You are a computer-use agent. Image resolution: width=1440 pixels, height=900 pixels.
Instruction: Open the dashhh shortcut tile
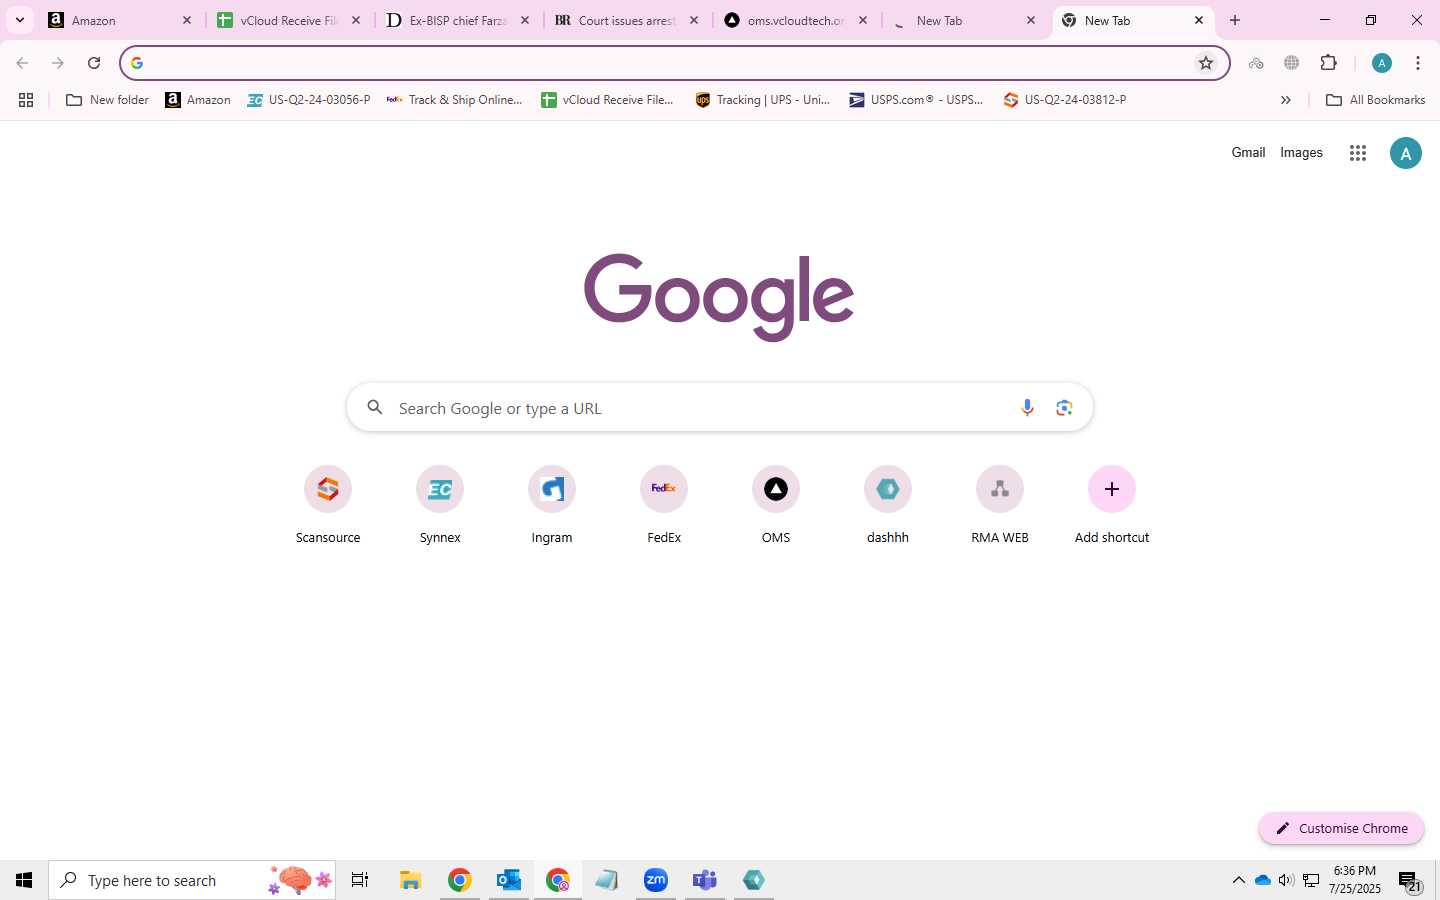pyautogui.click(x=888, y=506)
